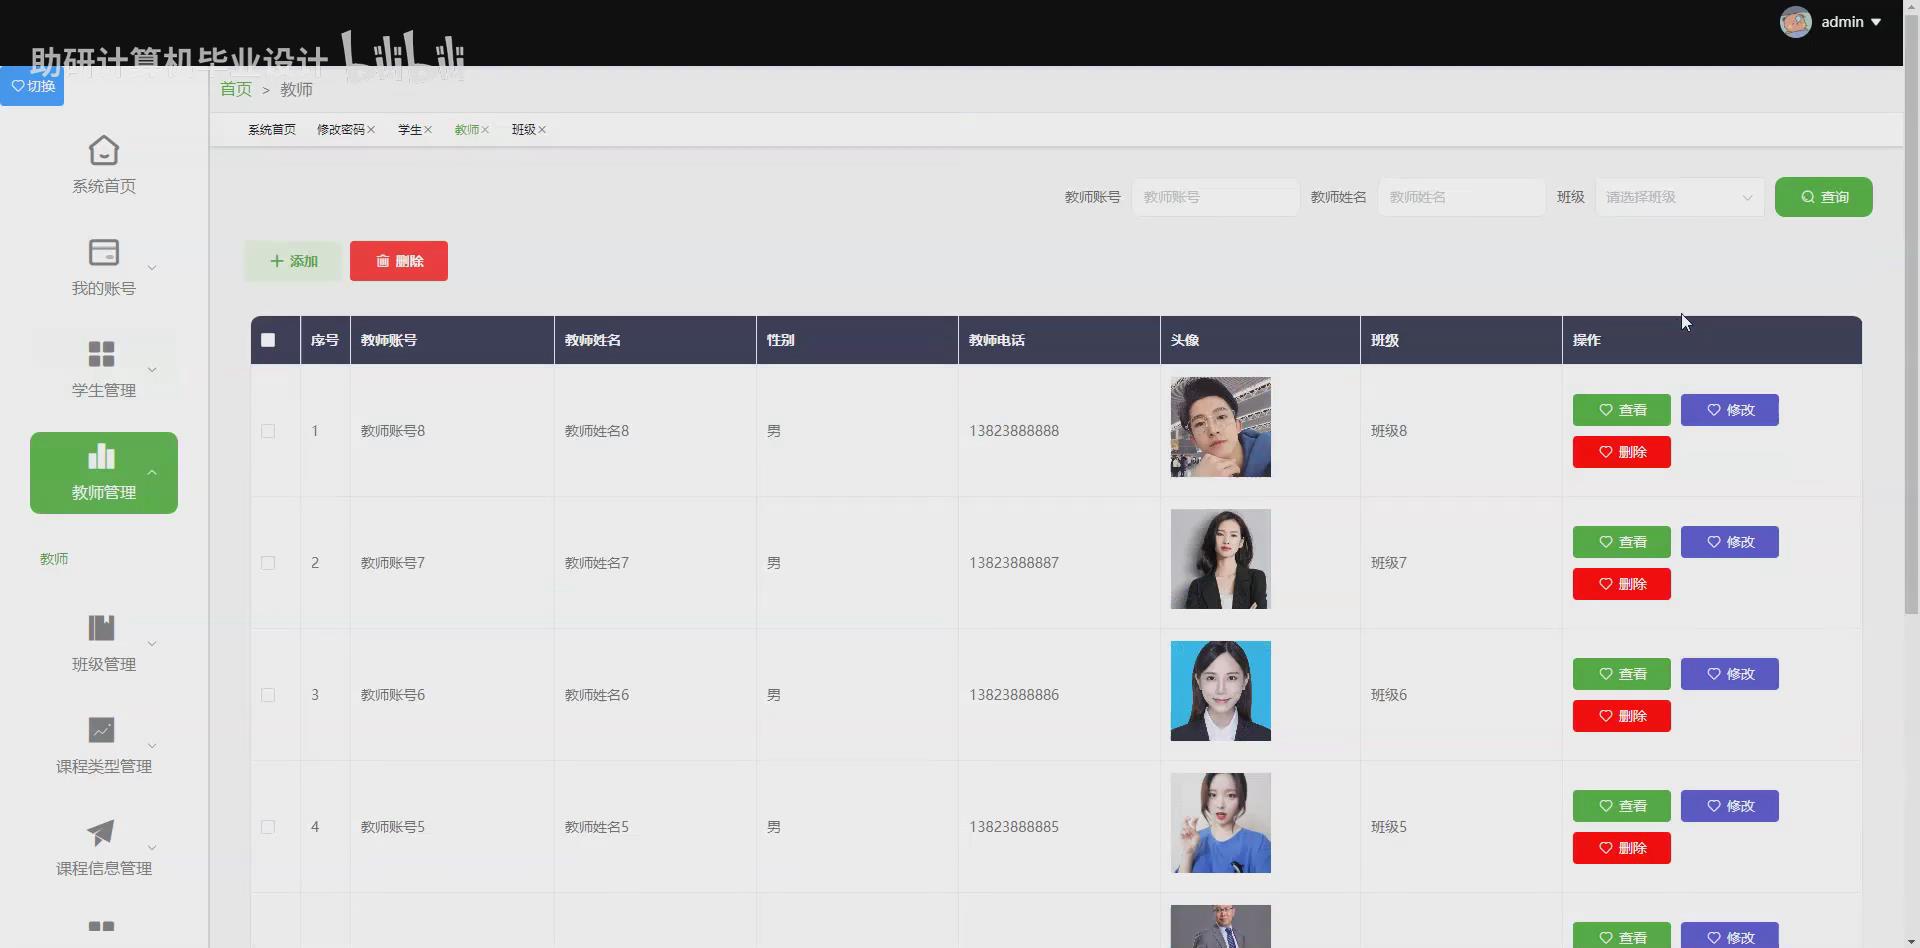Click the 教师账号 search input field
The width and height of the screenshot is (1920, 948).
[1216, 197]
